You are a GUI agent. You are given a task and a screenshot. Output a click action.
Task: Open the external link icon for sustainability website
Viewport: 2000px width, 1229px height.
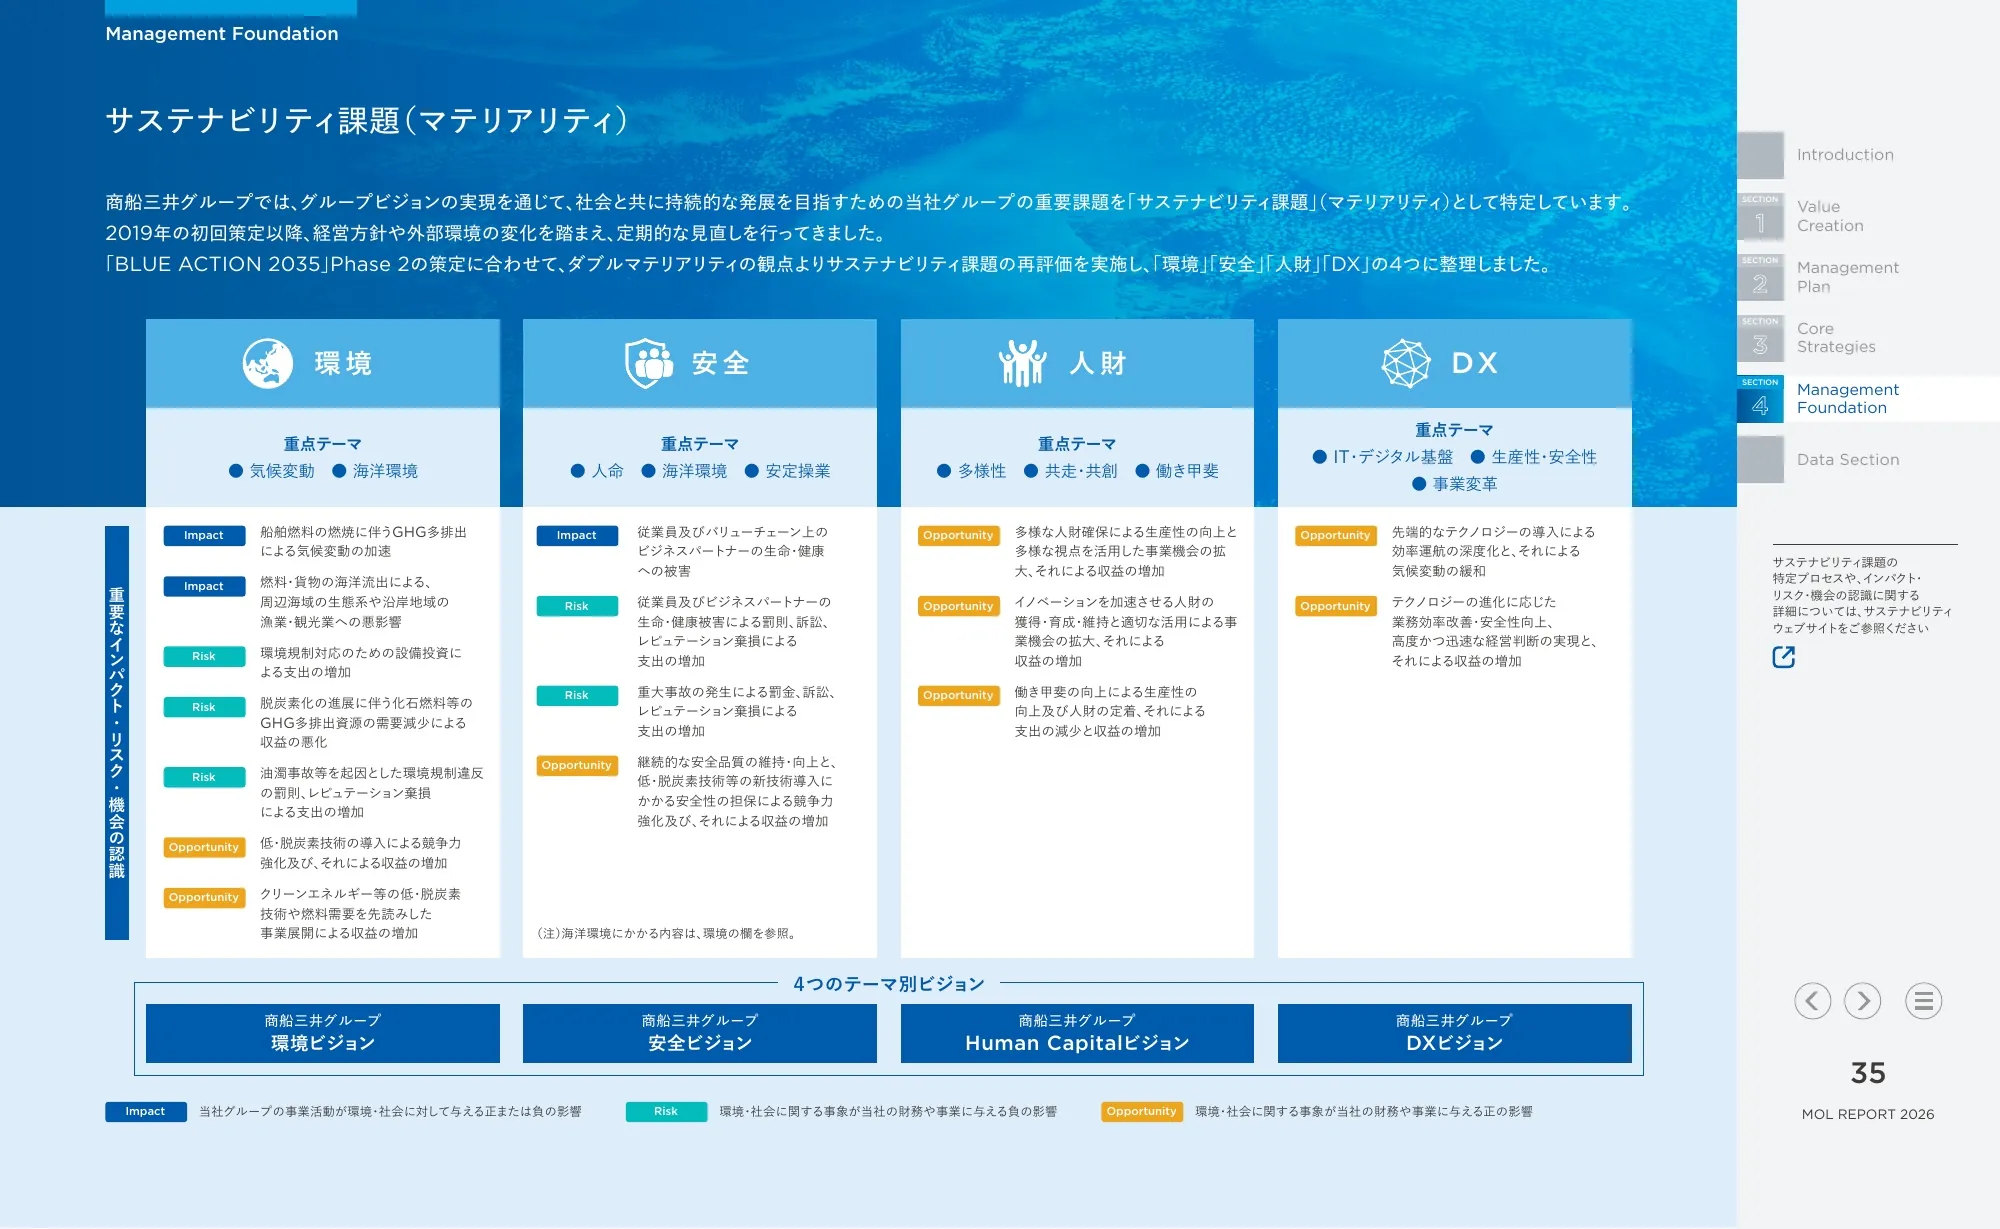(1784, 657)
